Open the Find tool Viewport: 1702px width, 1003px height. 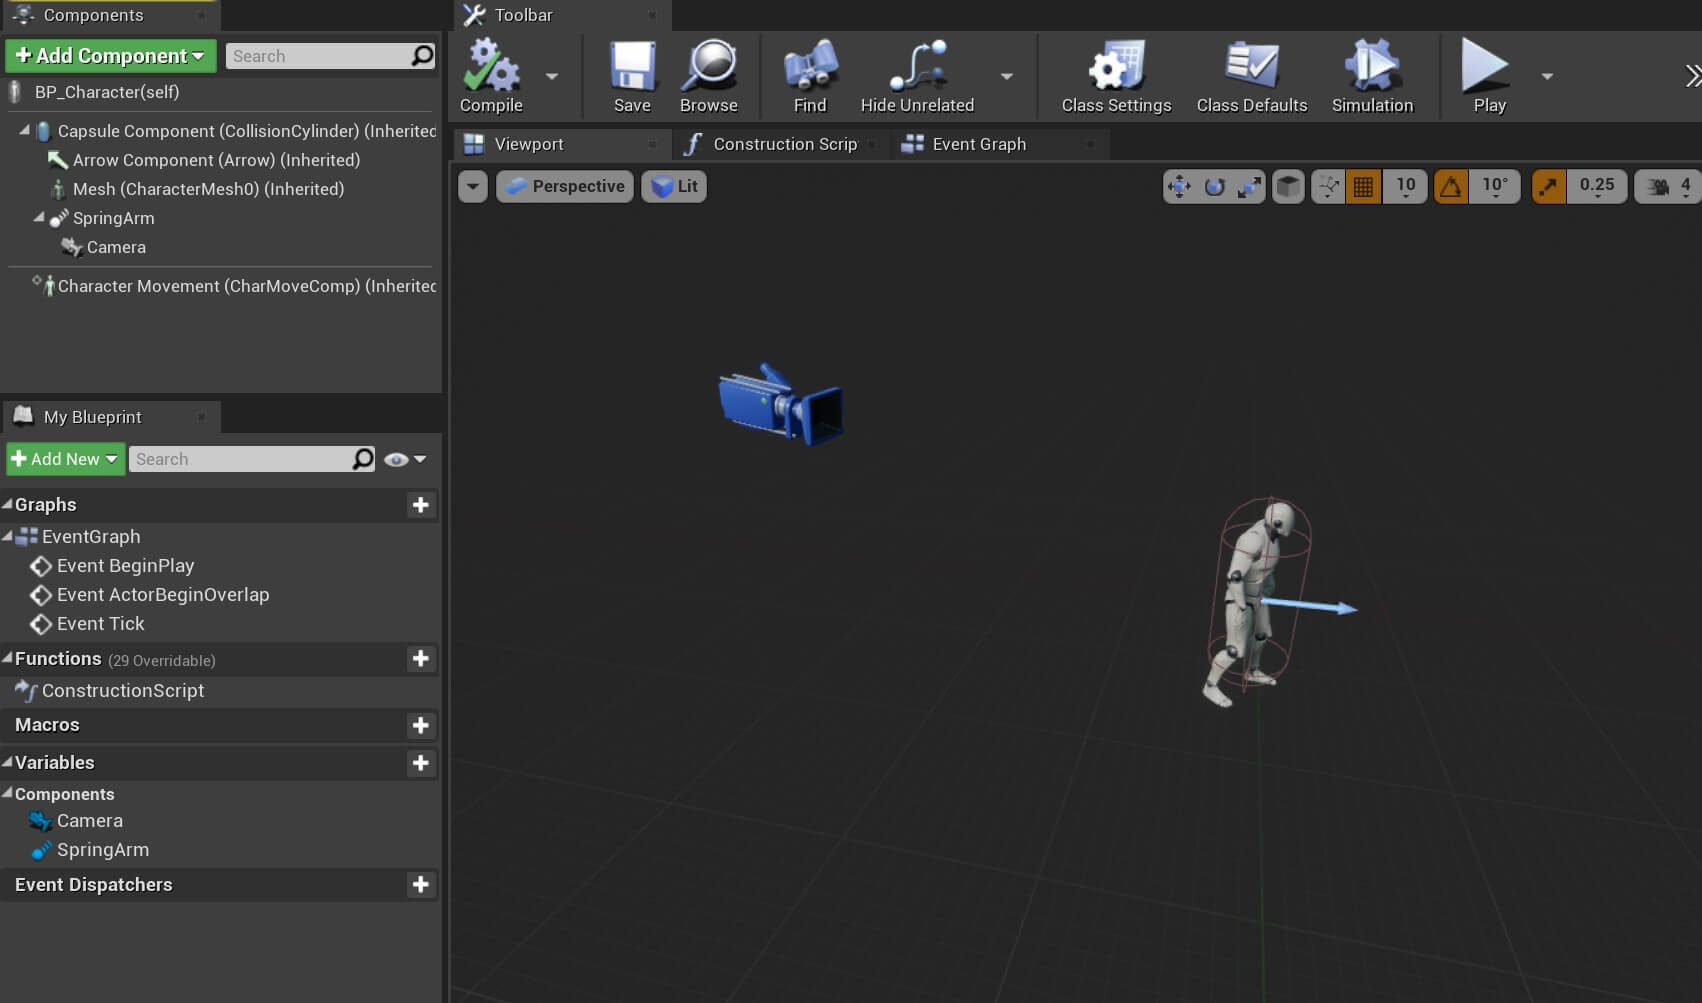(x=810, y=77)
